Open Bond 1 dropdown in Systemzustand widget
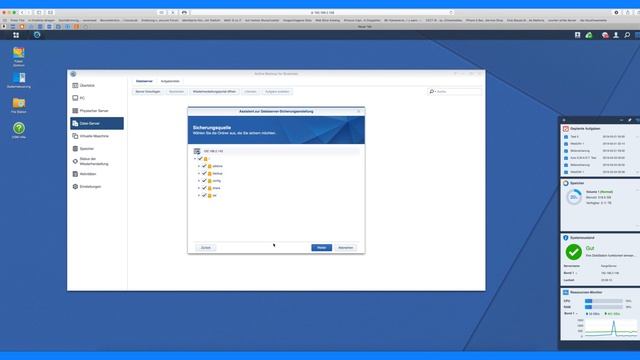Viewport: 640px width, 360px height. [x=571, y=273]
